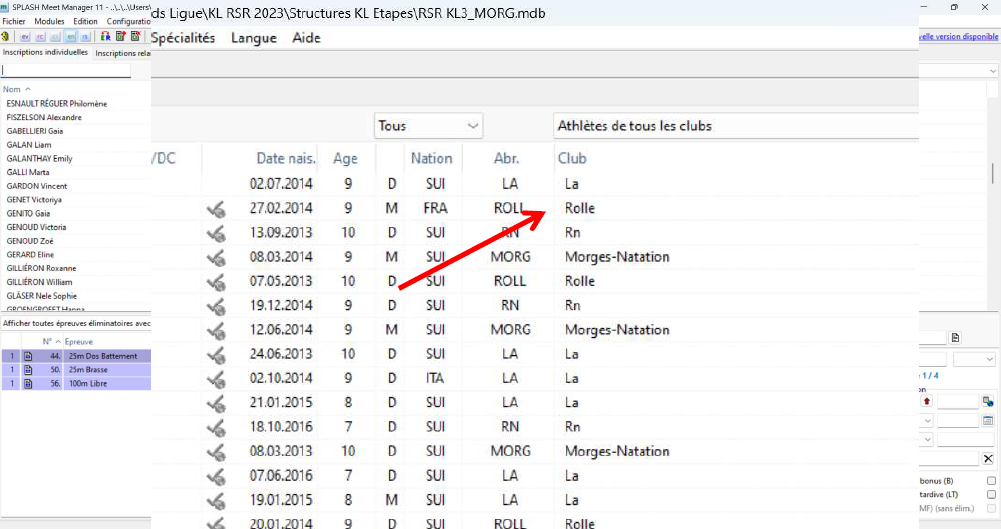Screen dimensions: 1001x529
Task: Click the athlete name search field
Action: [66, 71]
